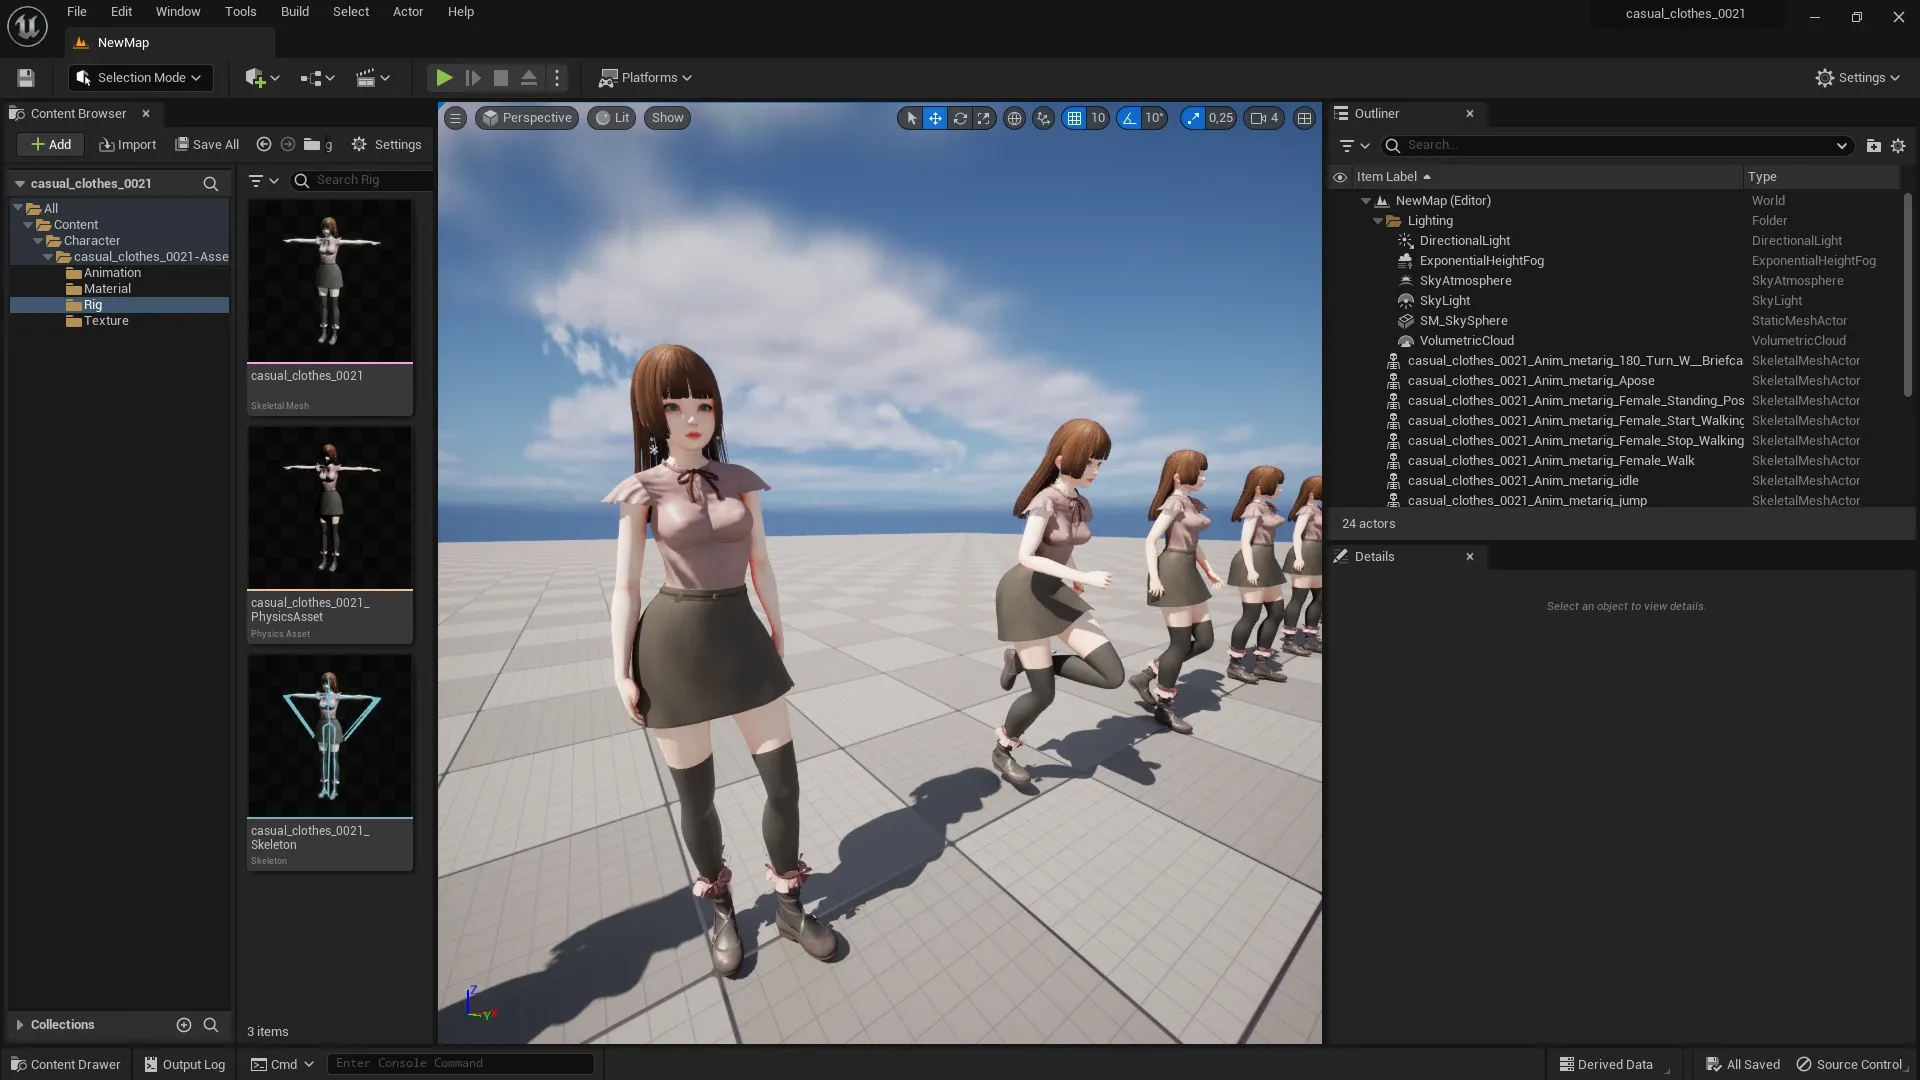Image resolution: width=1920 pixels, height=1080 pixels.
Task: Toggle surface snapping in the viewport
Action: click(x=1044, y=118)
